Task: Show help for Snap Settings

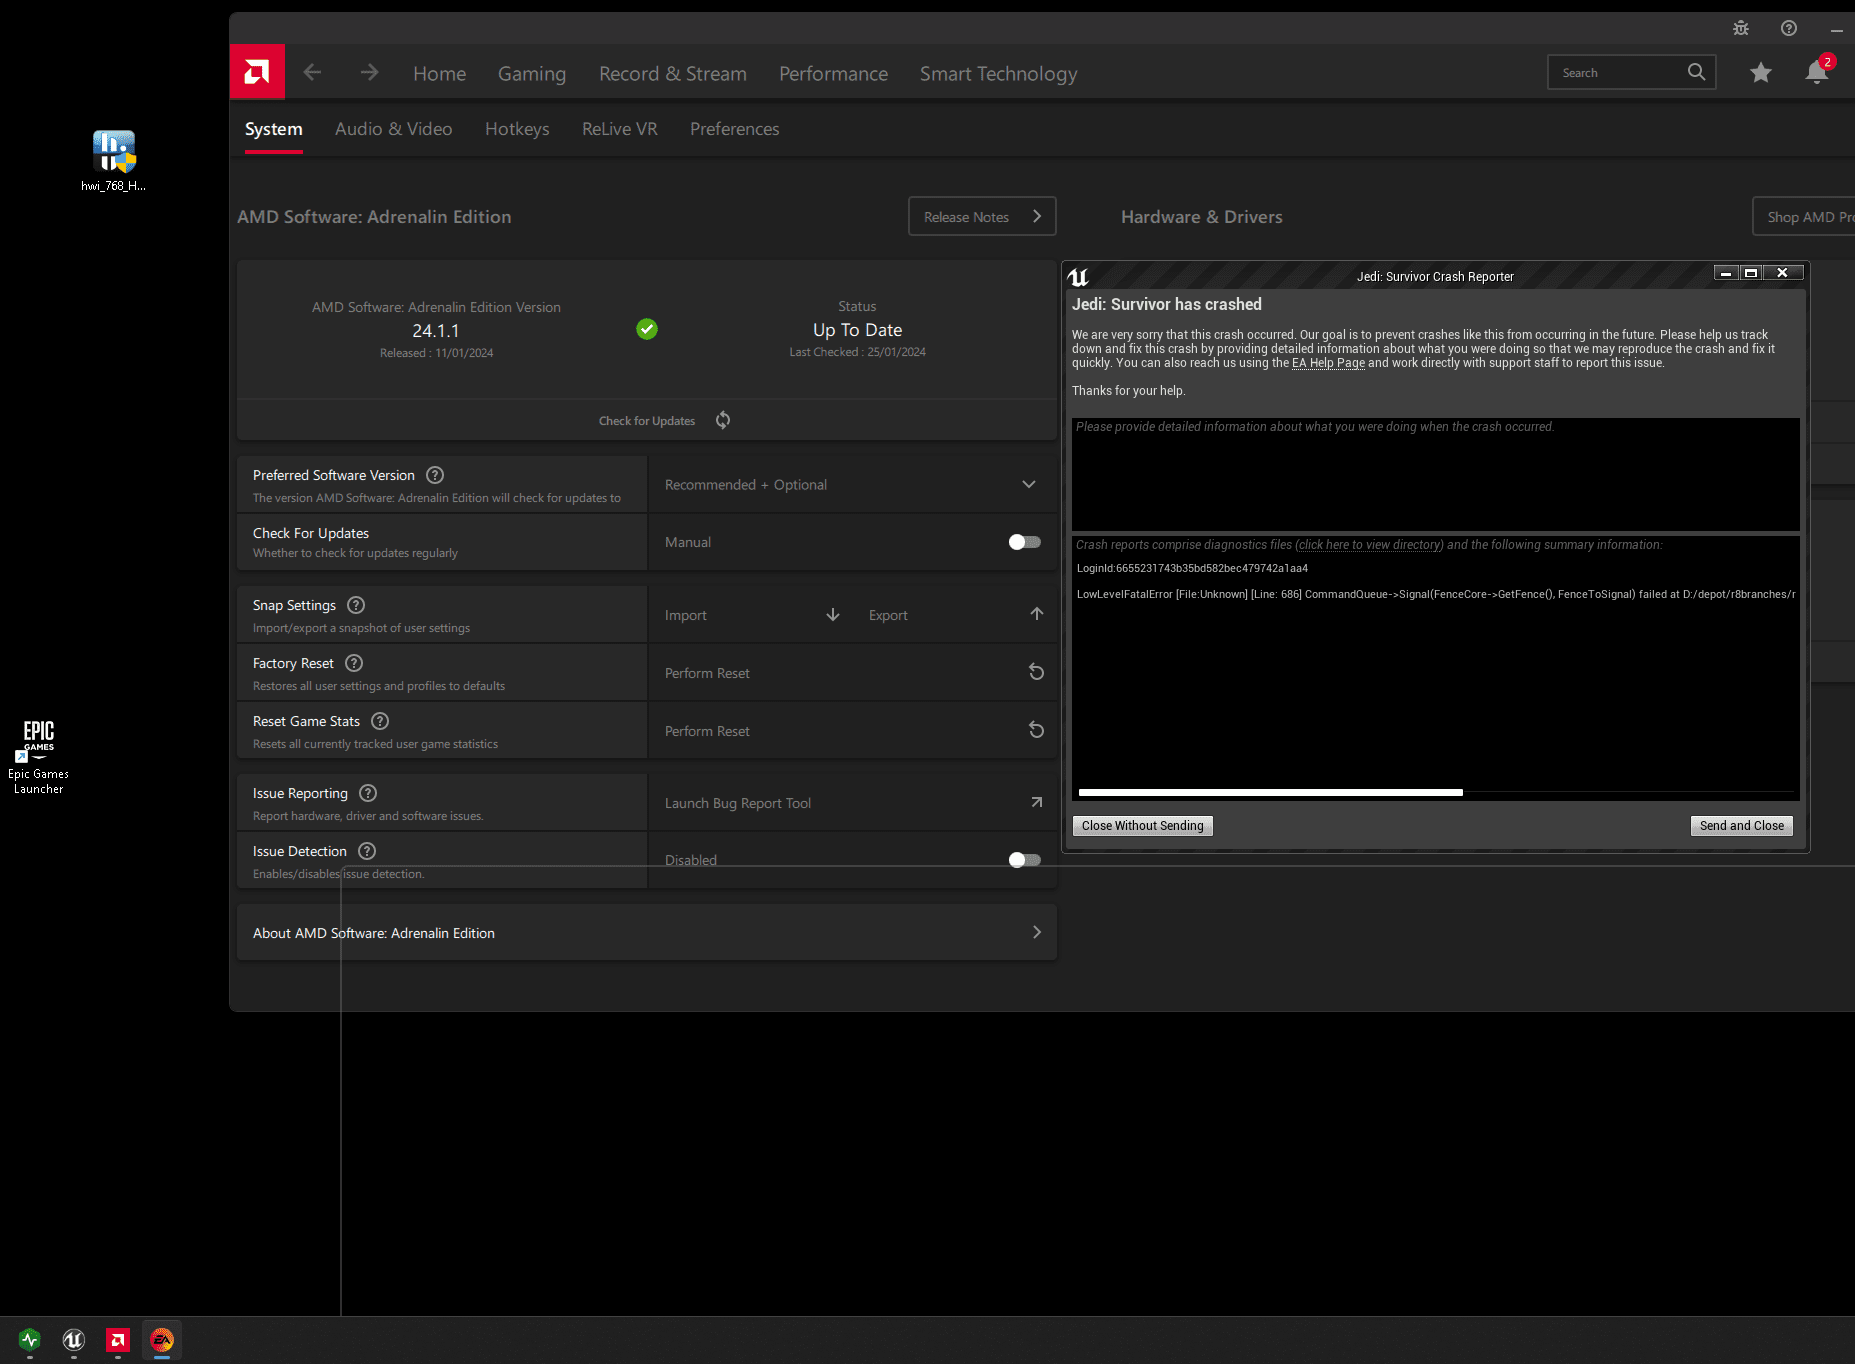Action: (356, 605)
